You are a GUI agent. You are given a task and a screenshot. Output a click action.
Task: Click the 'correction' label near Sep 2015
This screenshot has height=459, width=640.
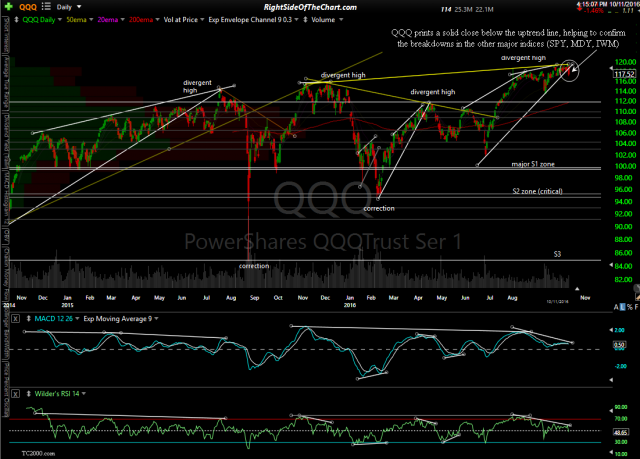coord(254,266)
